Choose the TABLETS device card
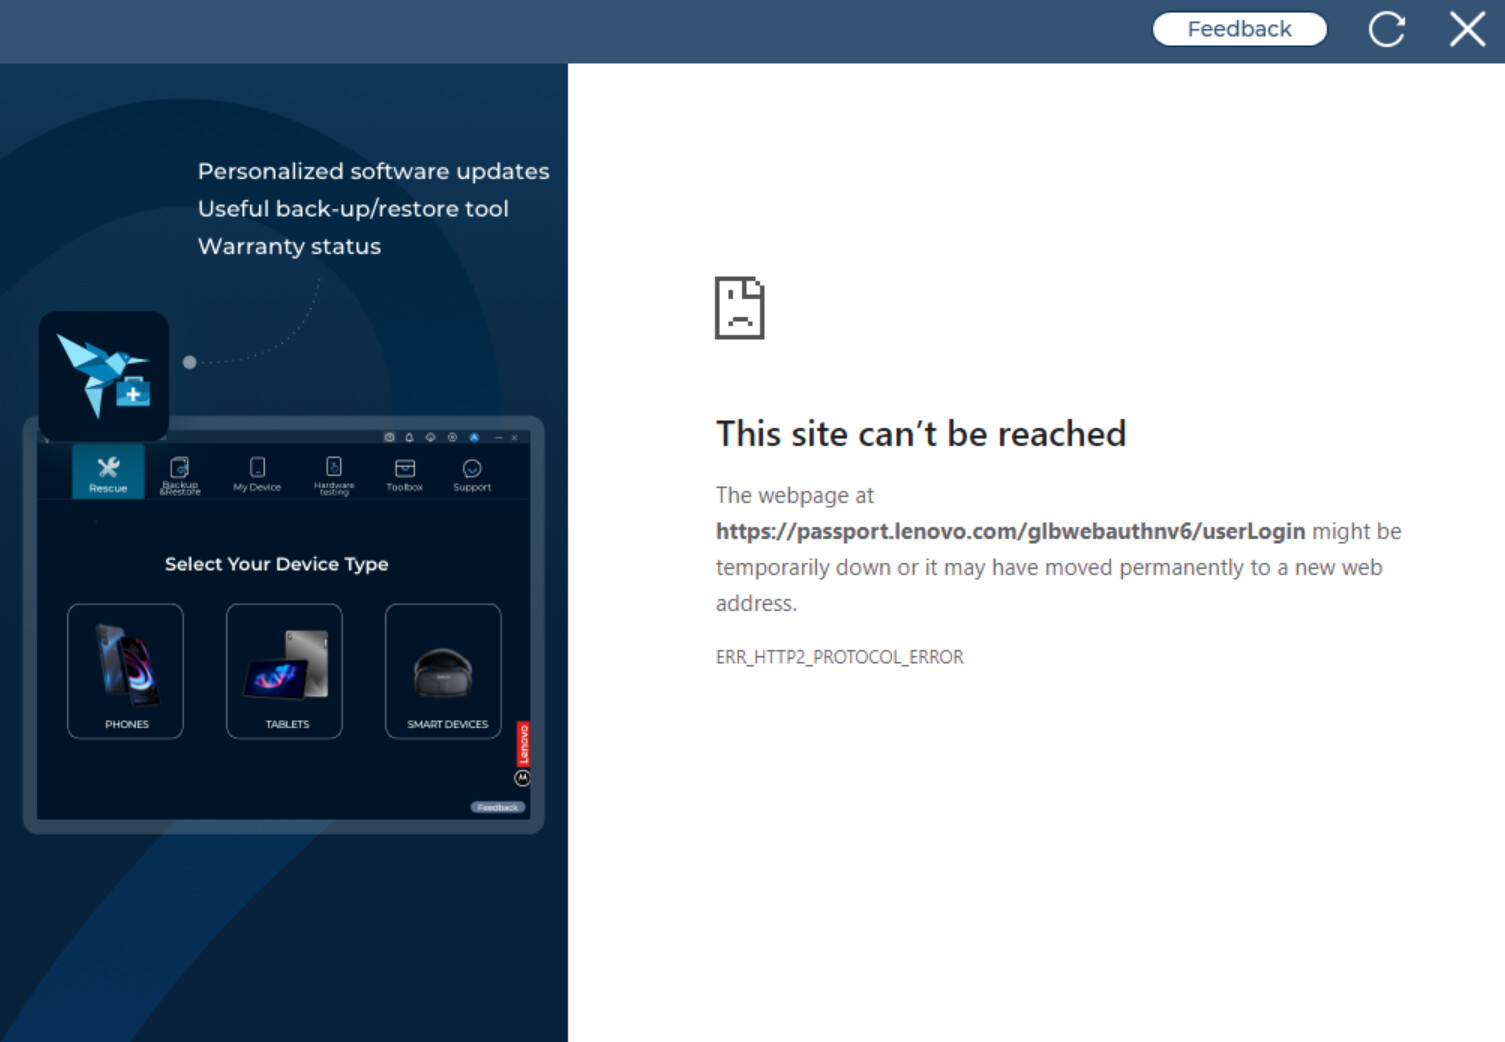The width and height of the screenshot is (1505, 1042). [284, 671]
